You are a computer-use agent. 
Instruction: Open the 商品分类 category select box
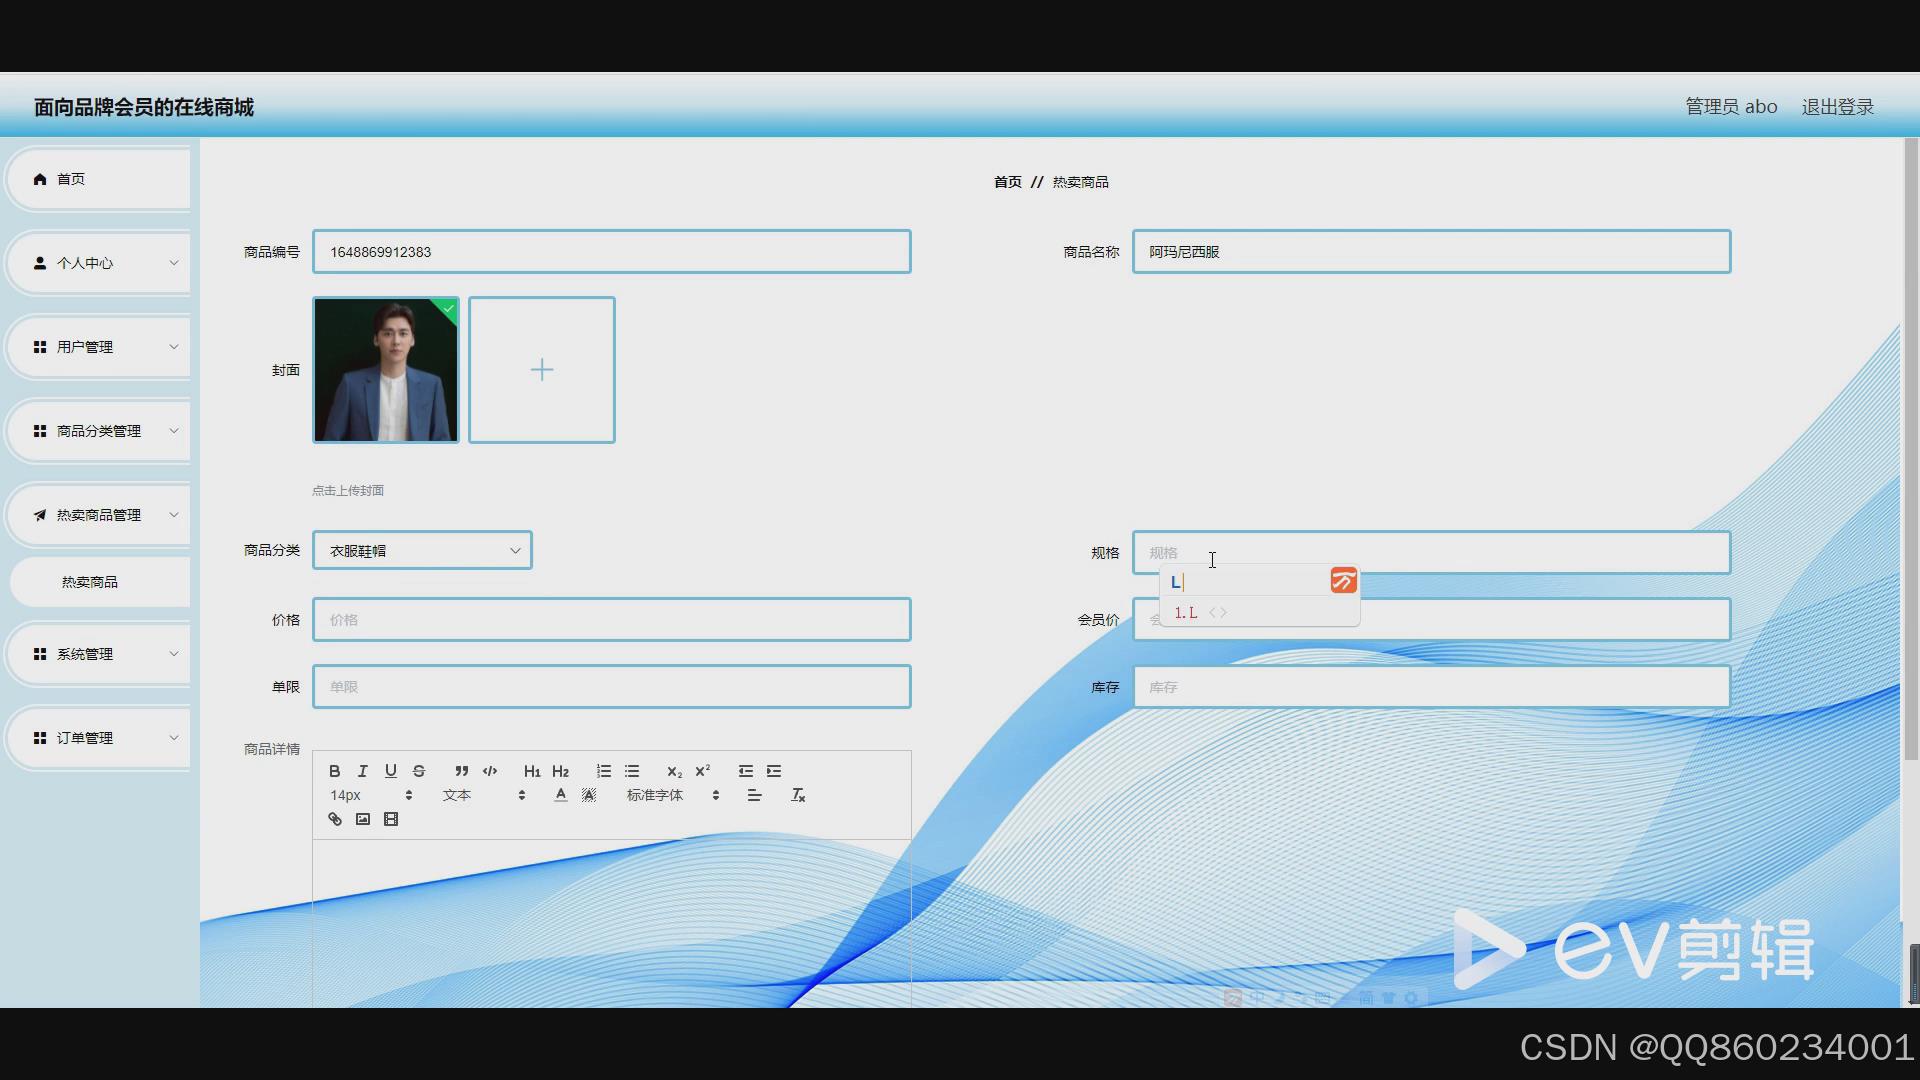click(x=422, y=550)
